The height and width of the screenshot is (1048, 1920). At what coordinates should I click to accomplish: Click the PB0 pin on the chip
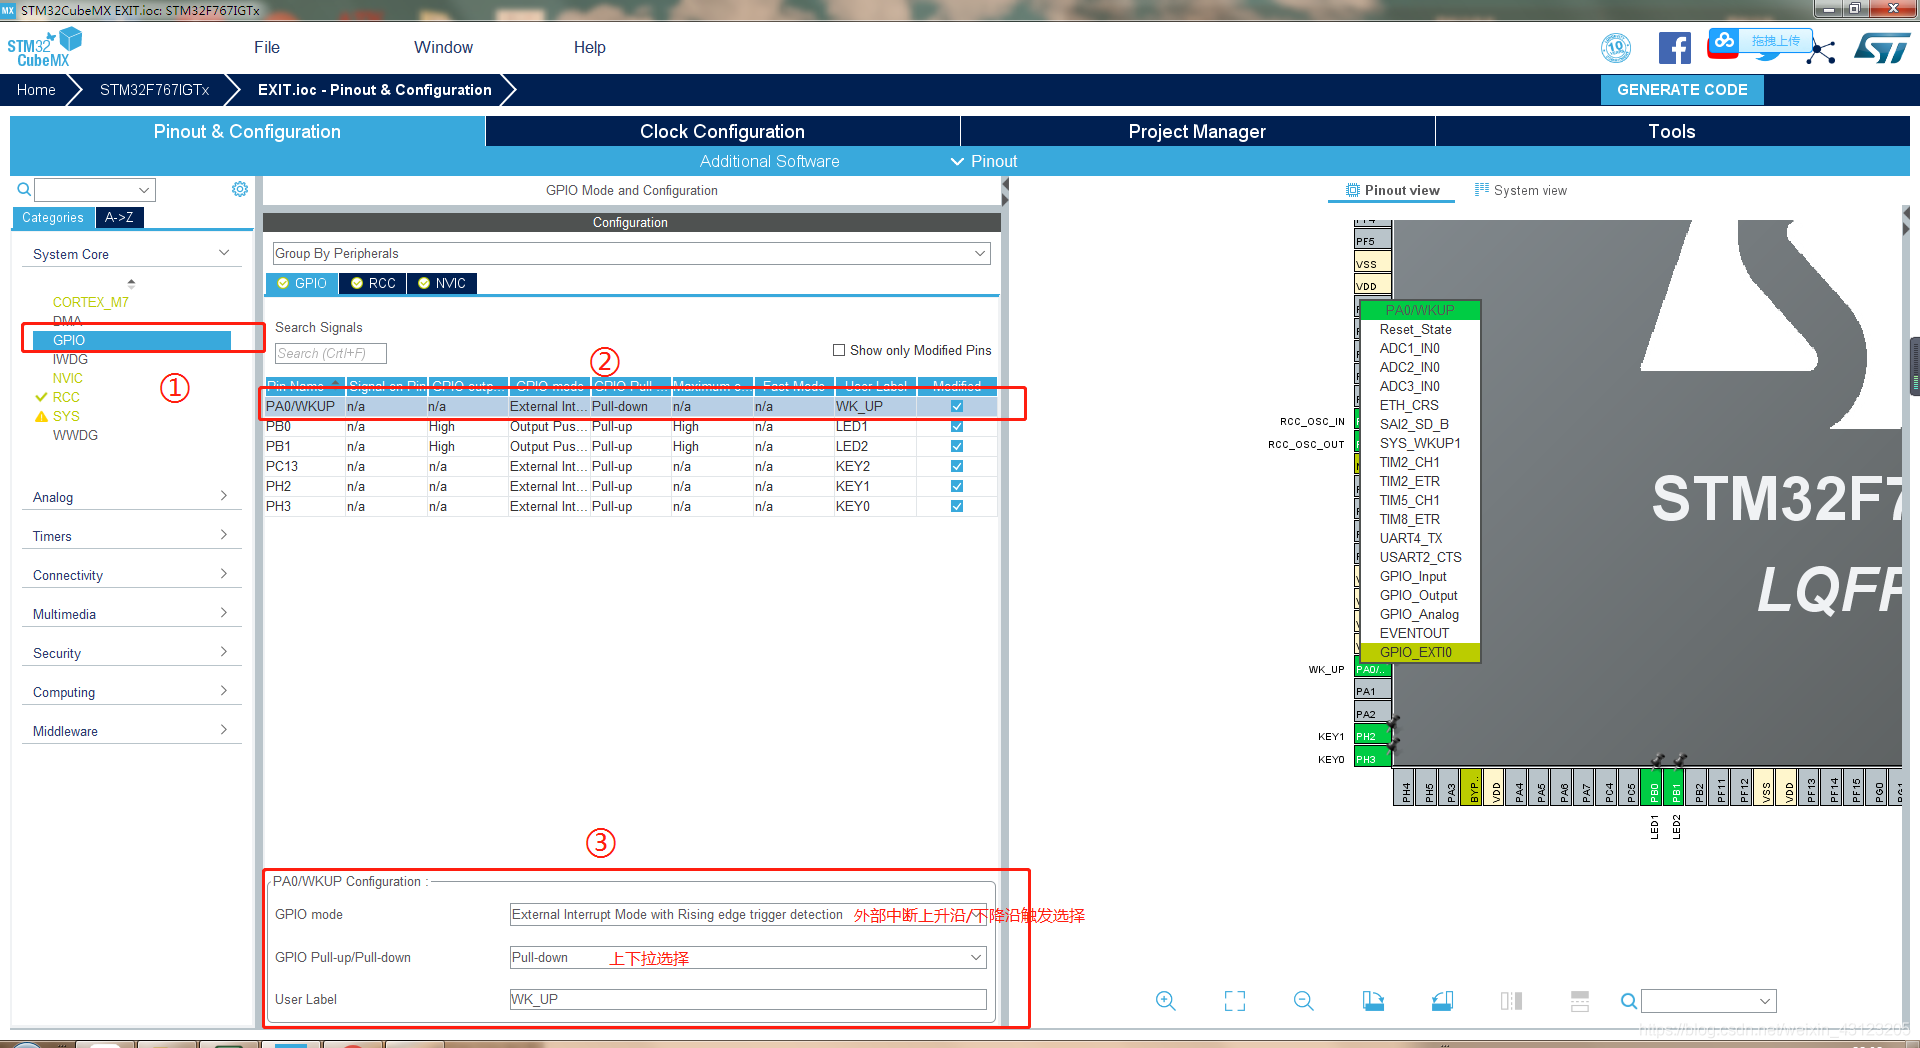click(1654, 788)
